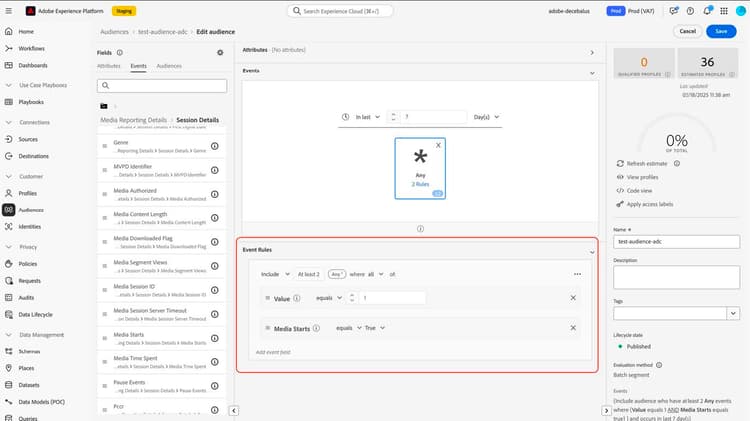Open the where all dropdown

375,274
